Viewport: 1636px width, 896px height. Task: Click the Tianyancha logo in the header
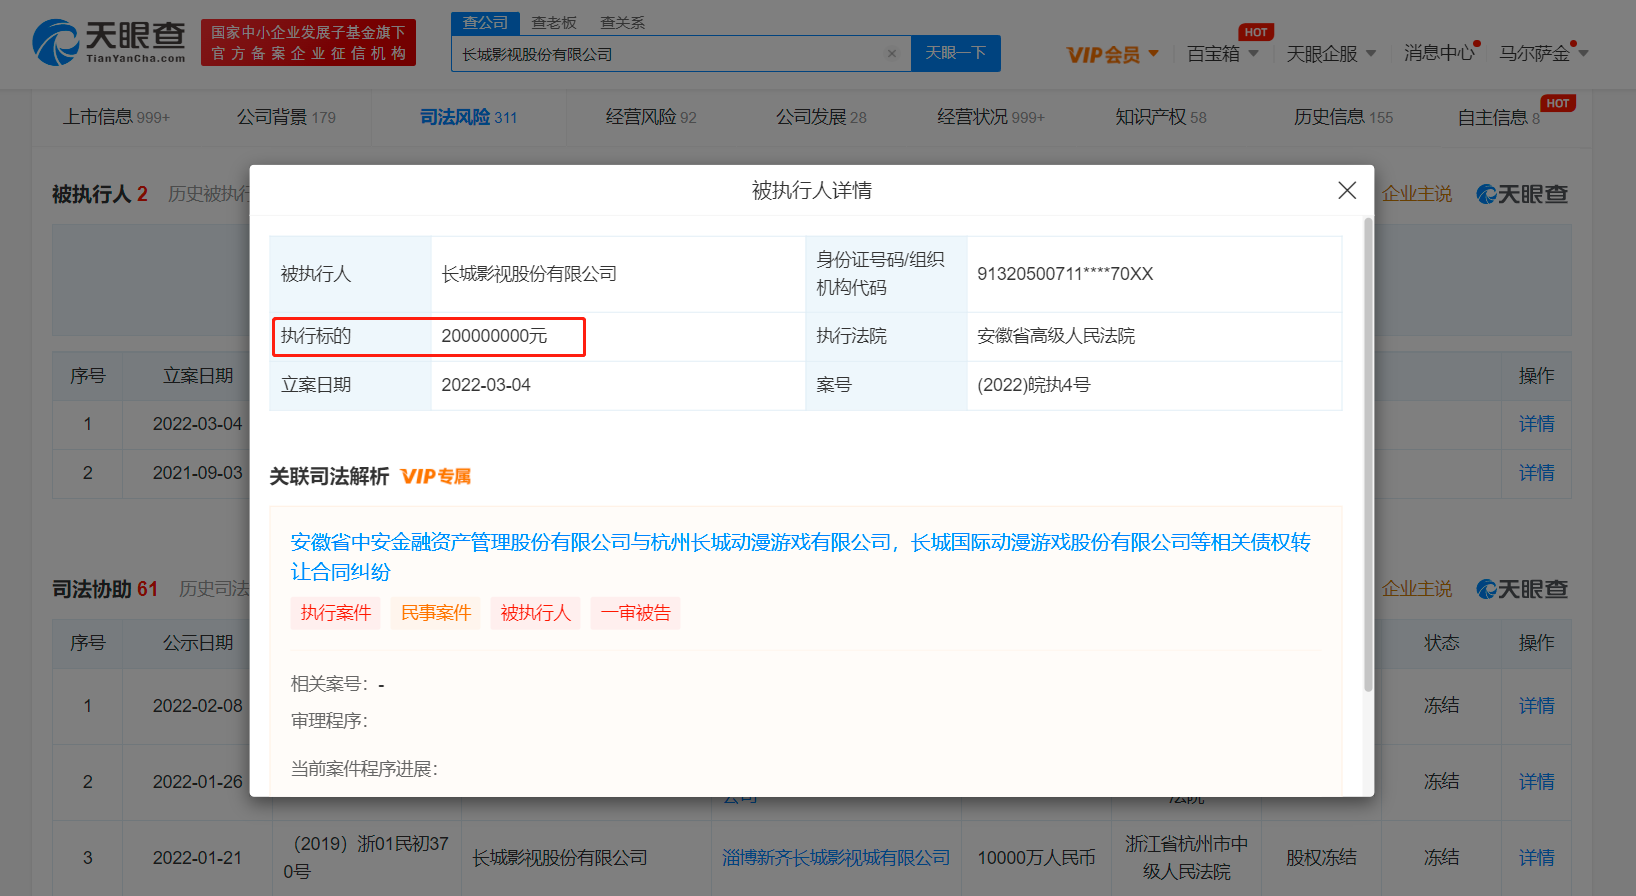coord(109,42)
